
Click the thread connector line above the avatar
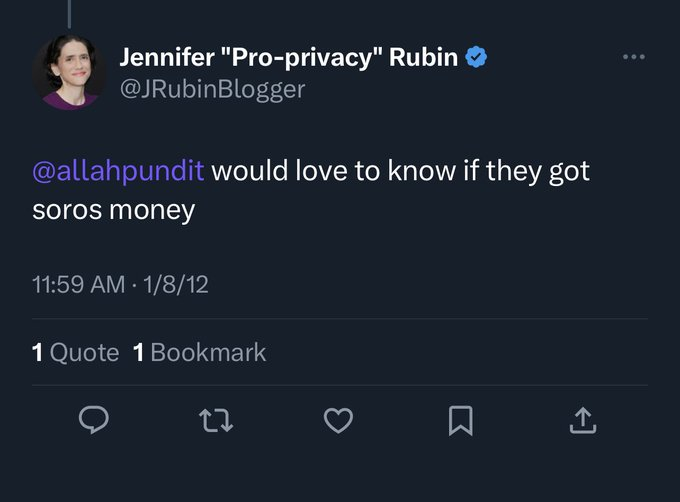pyautogui.click(x=69, y=14)
